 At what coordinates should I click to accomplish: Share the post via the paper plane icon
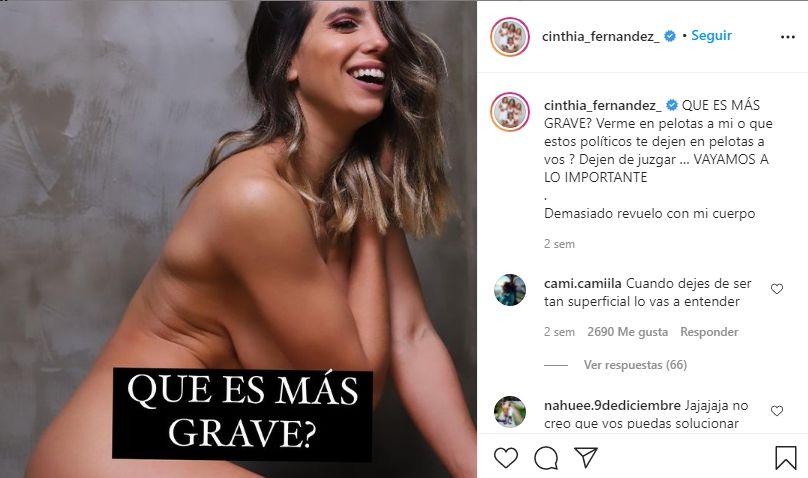click(586, 457)
